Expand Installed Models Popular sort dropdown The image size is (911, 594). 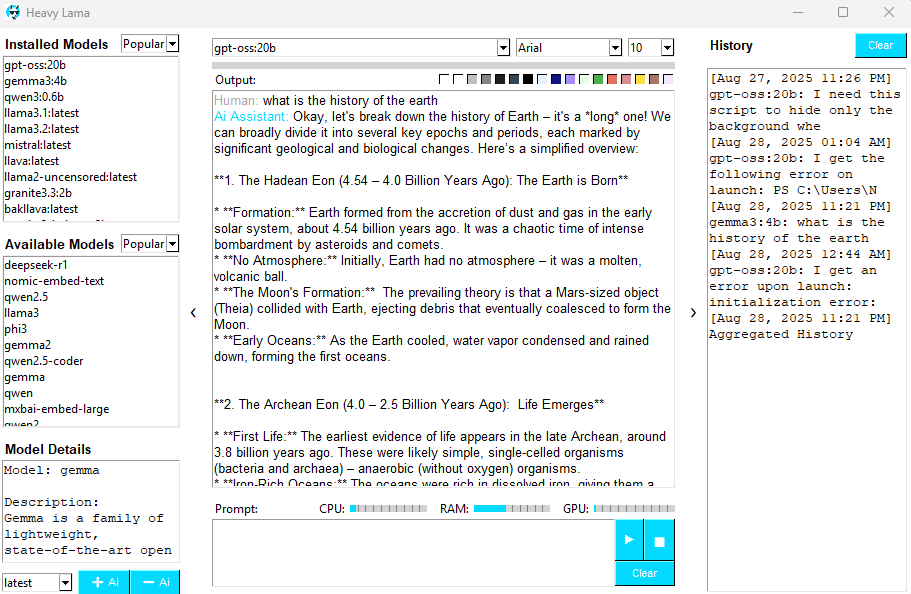[x=173, y=44]
